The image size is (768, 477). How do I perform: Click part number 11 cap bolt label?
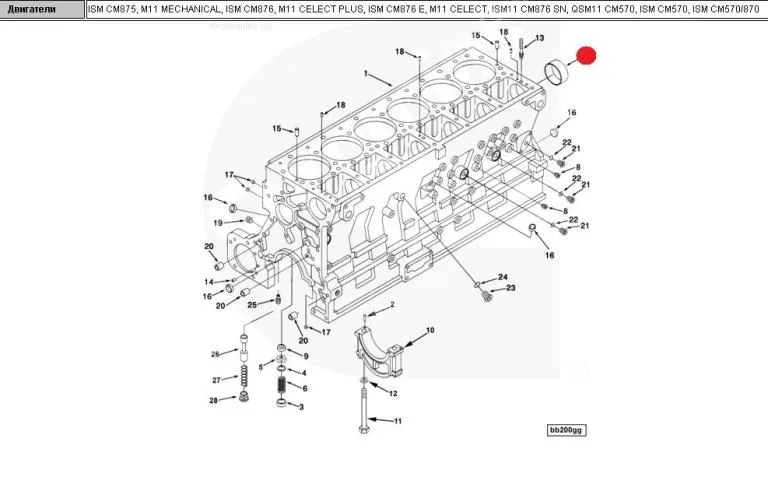click(397, 421)
